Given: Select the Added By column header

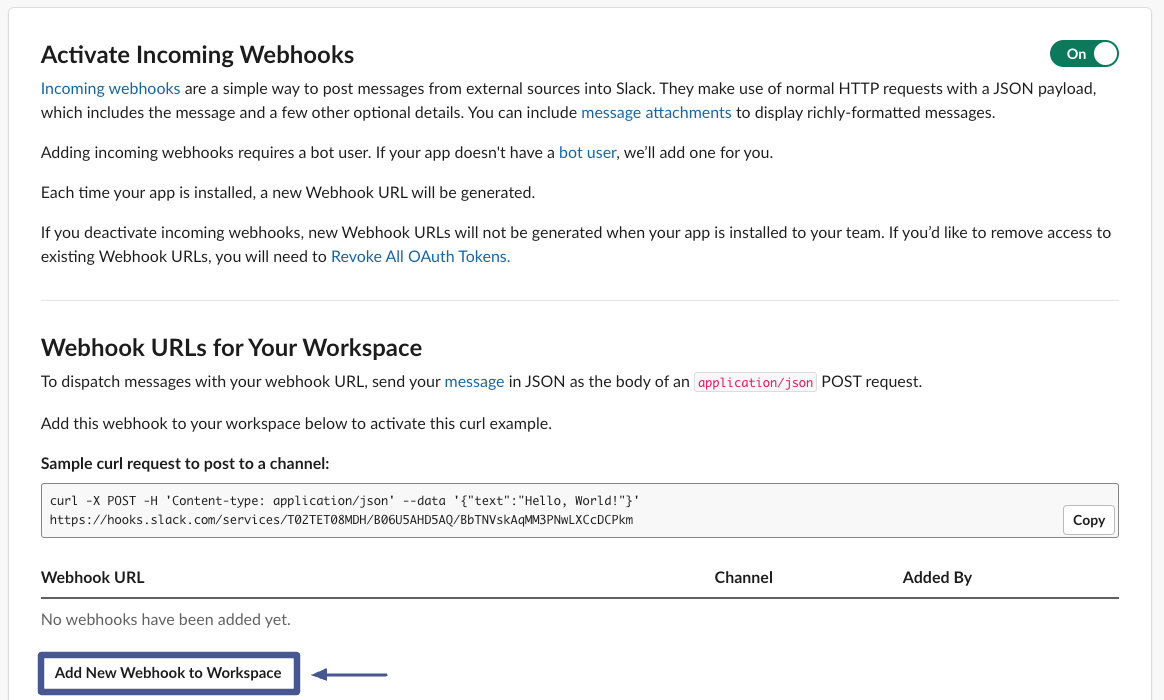Looking at the screenshot, I should pos(937,577).
